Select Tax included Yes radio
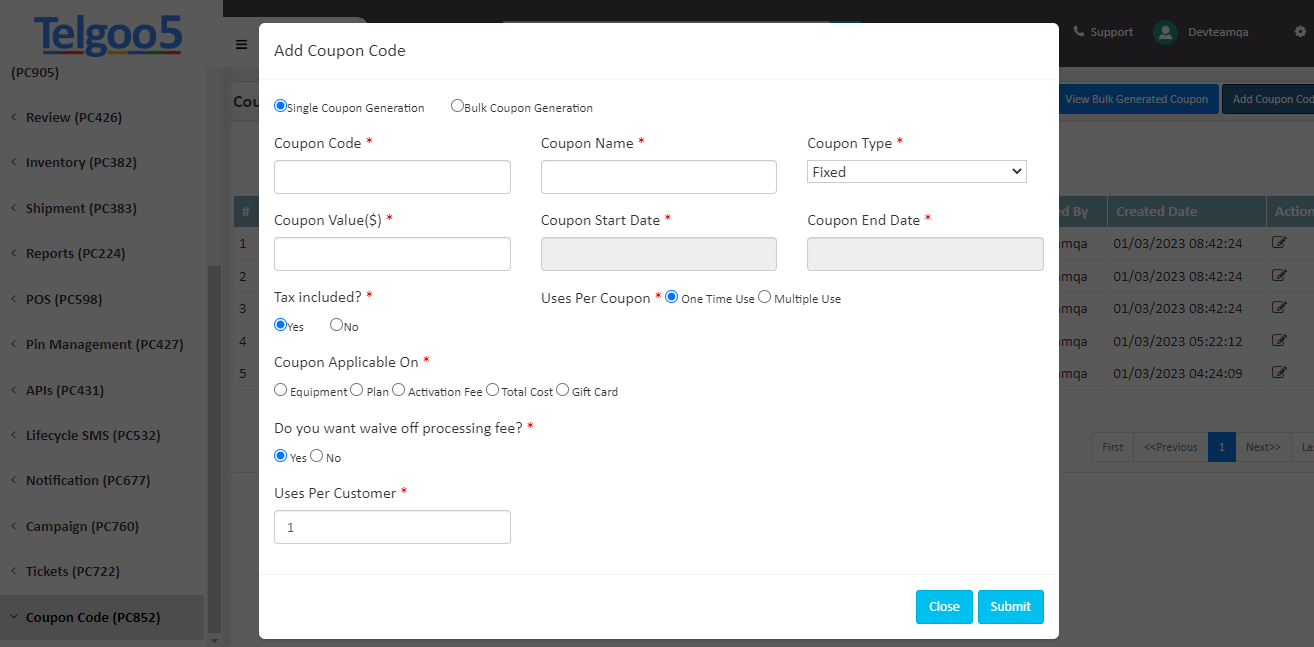 click(280, 324)
